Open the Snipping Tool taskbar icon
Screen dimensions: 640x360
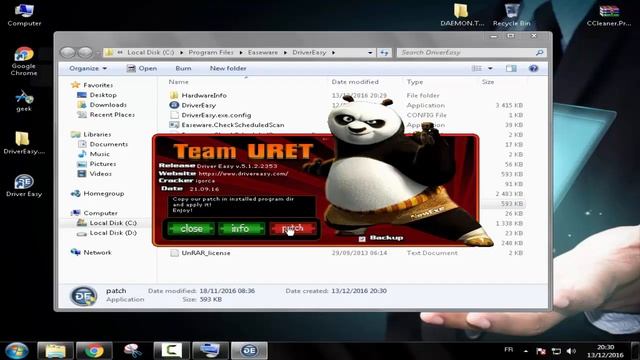pos(133,351)
